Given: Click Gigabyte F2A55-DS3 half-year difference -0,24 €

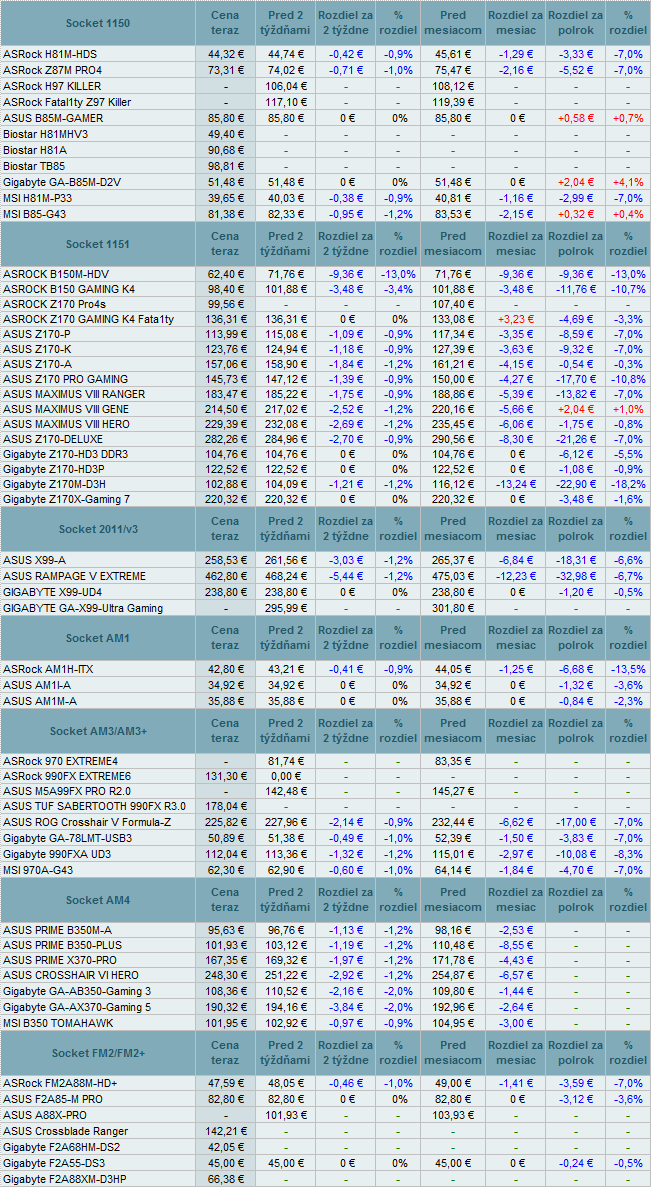Looking at the screenshot, I should [575, 1164].
